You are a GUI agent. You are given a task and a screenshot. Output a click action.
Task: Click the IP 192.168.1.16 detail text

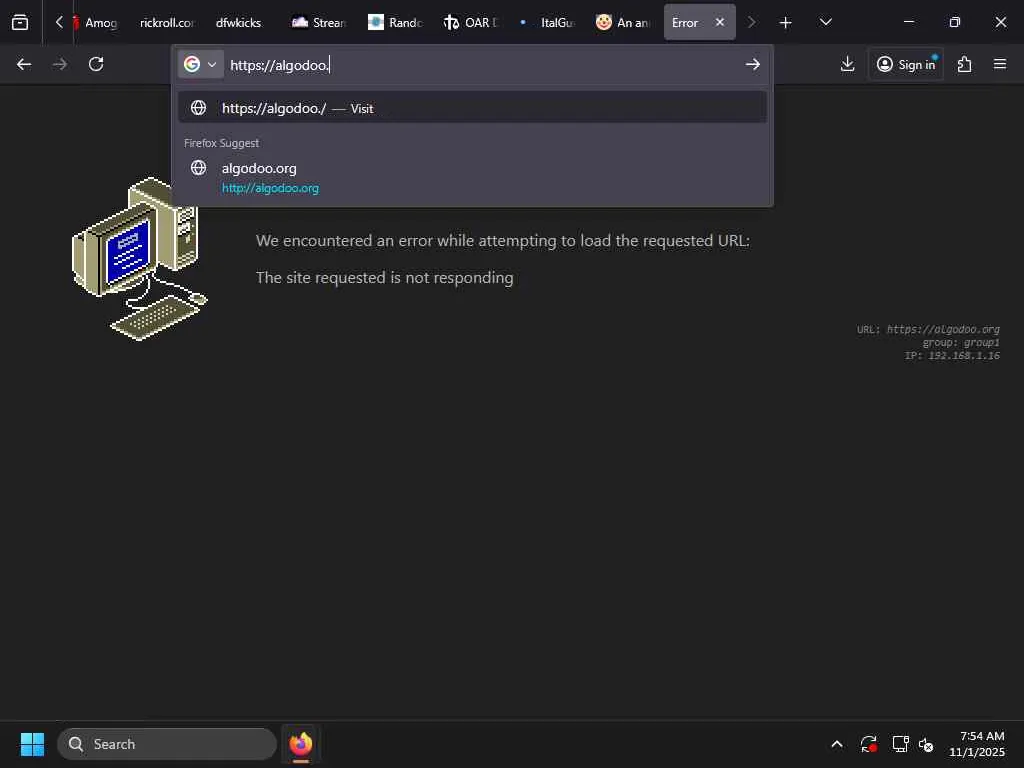[x=952, y=355]
